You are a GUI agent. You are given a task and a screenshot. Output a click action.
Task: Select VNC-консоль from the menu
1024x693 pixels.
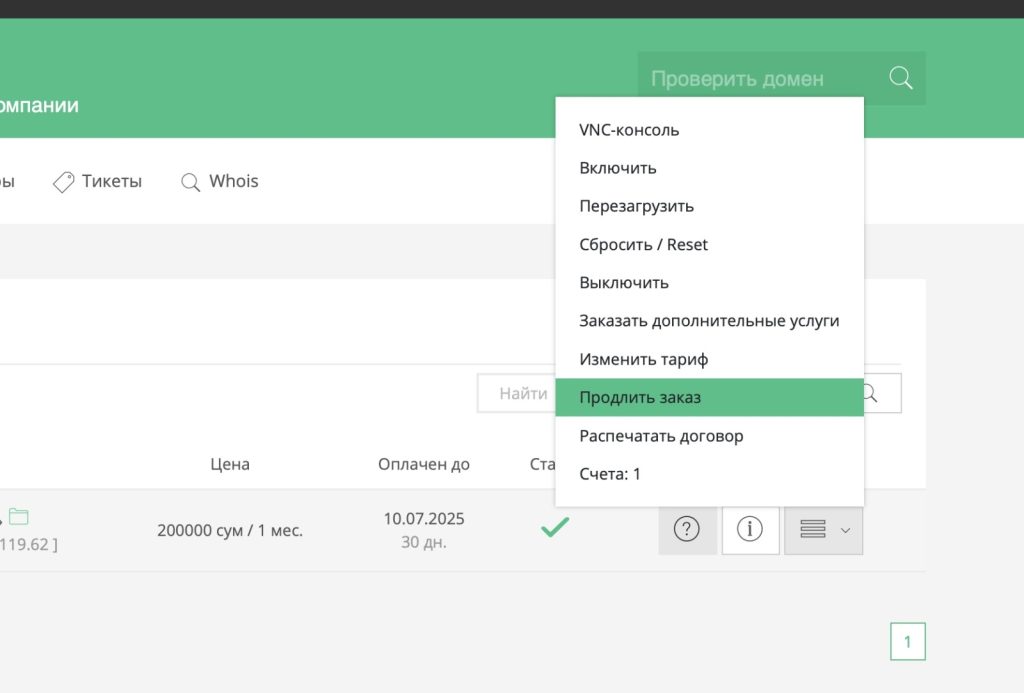point(709,130)
